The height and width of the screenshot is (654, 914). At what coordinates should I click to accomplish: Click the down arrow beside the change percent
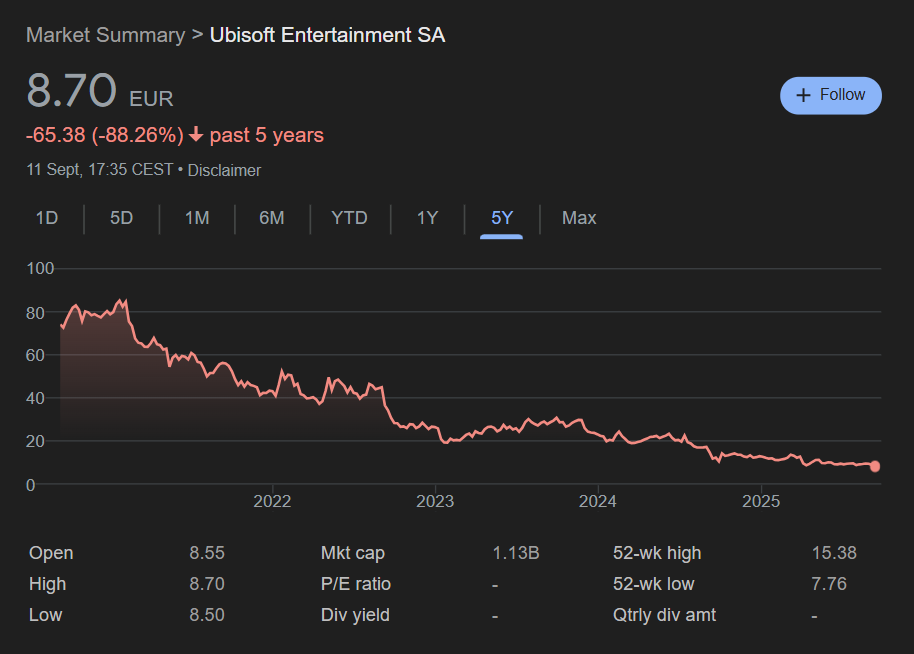[196, 135]
